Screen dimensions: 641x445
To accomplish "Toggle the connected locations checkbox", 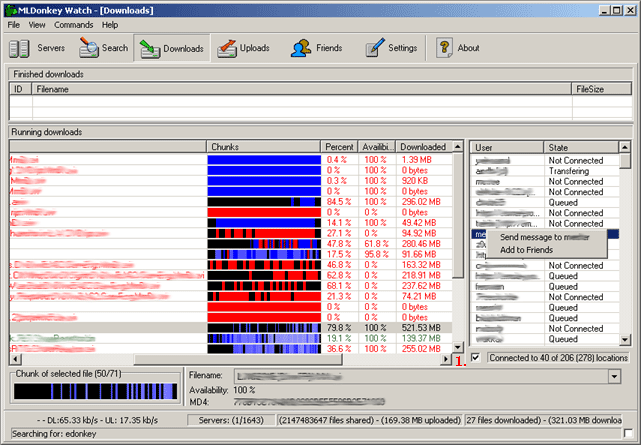I will [x=475, y=357].
